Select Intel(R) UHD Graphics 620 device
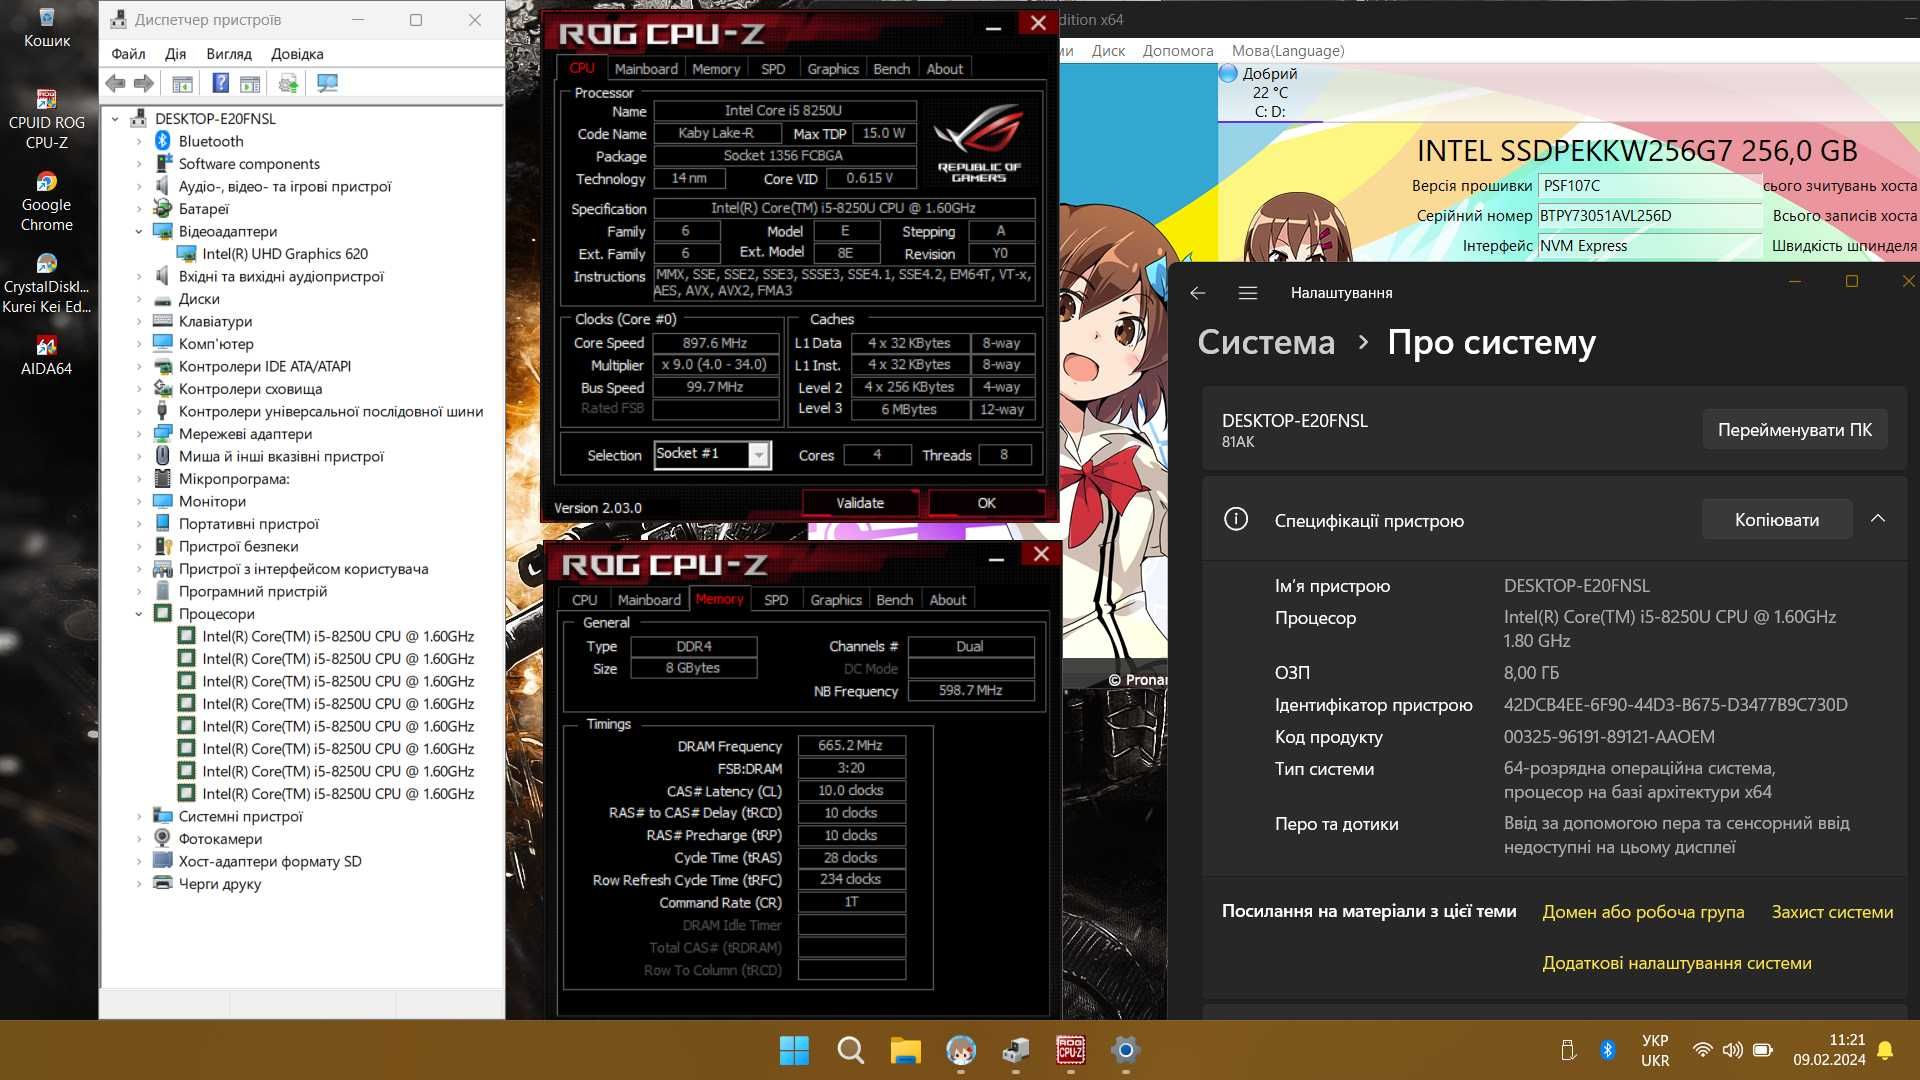The width and height of the screenshot is (1920, 1080). [x=284, y=254]
